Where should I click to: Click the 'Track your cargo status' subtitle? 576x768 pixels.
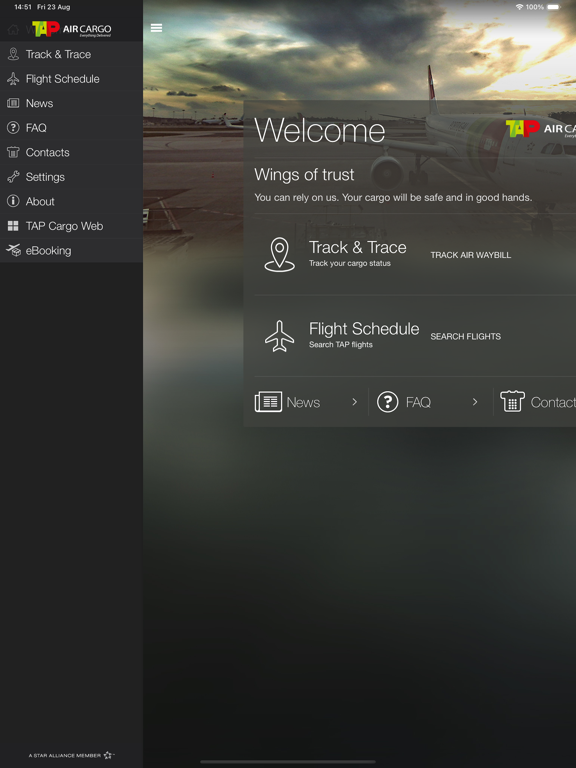pyautogui.click(x=350, y=263)
